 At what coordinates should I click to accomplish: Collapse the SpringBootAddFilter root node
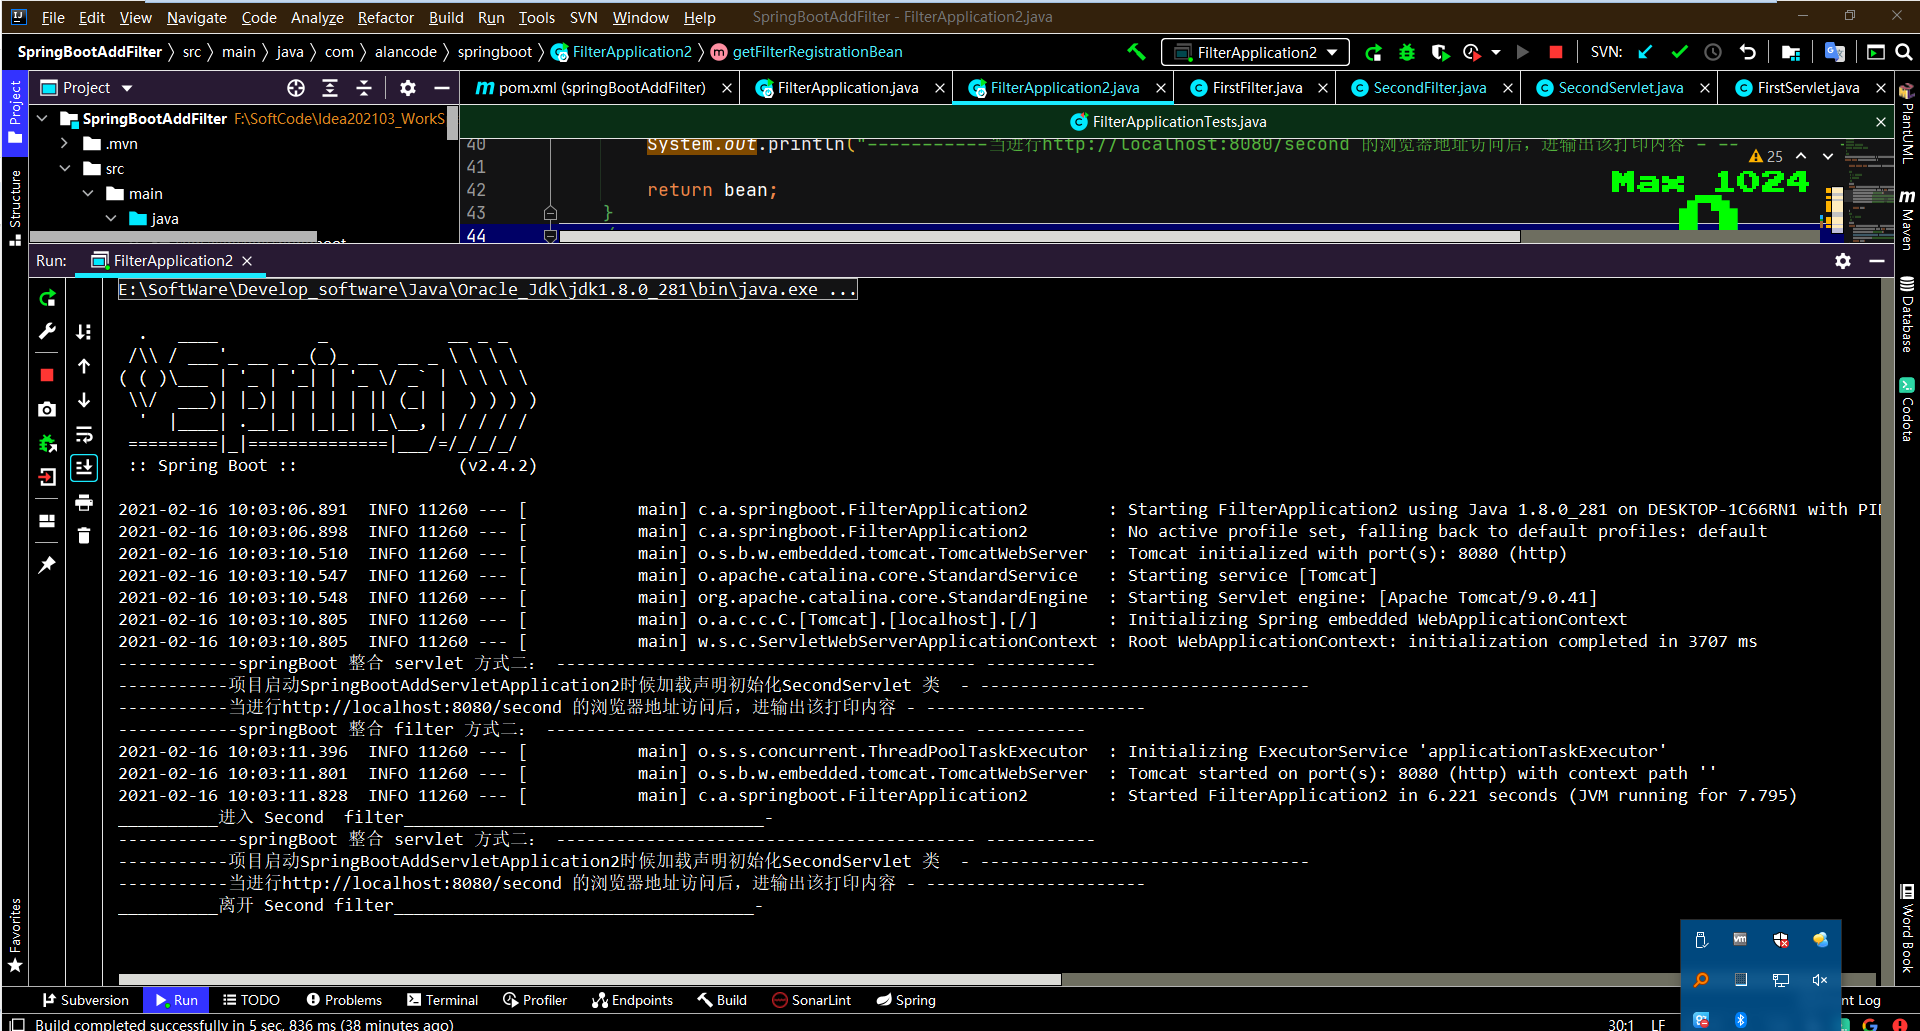43,118
